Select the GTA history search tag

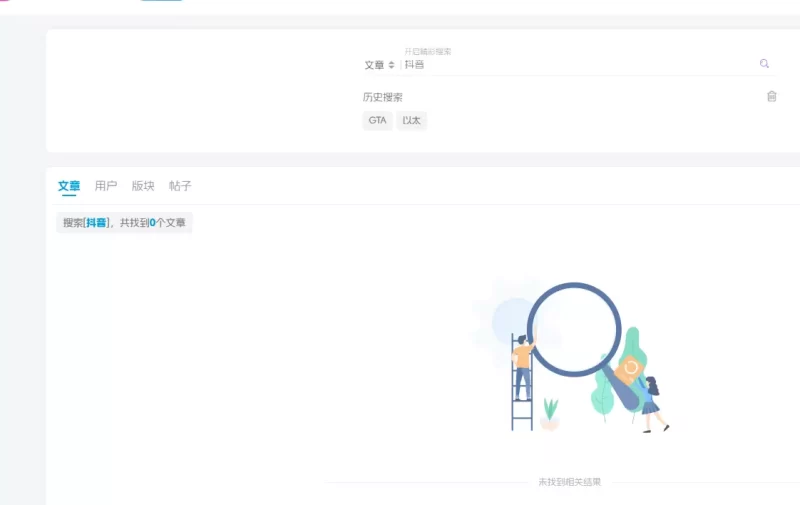[378, 120]
